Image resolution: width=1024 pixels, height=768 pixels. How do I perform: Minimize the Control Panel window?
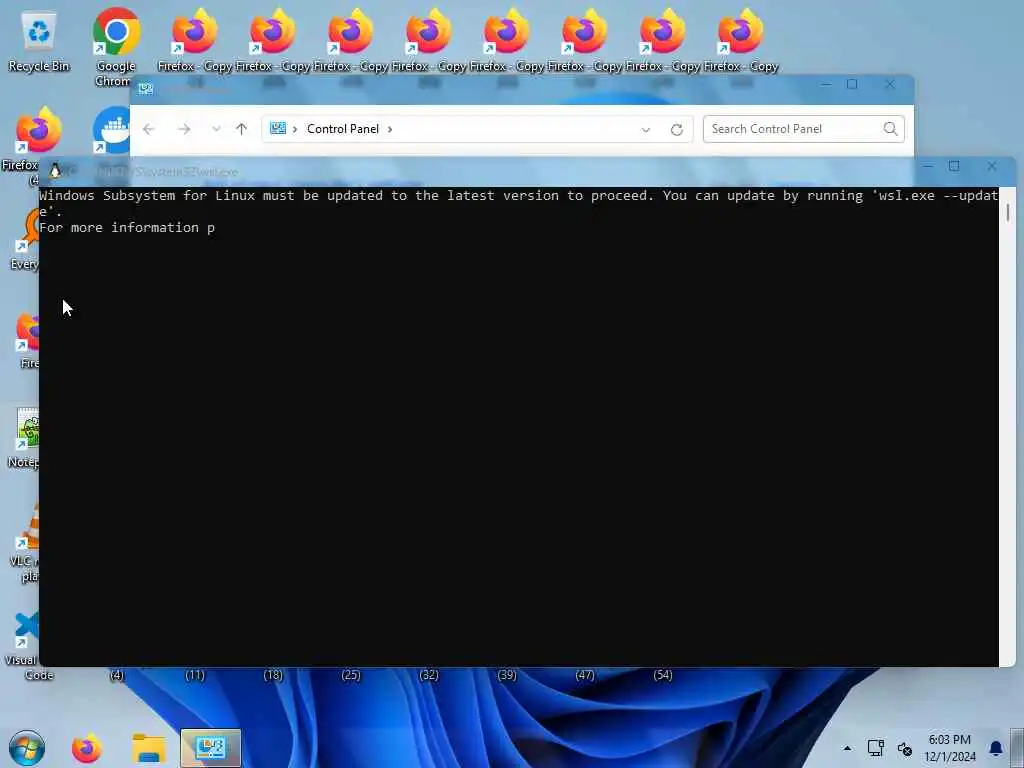click(826, 84)
